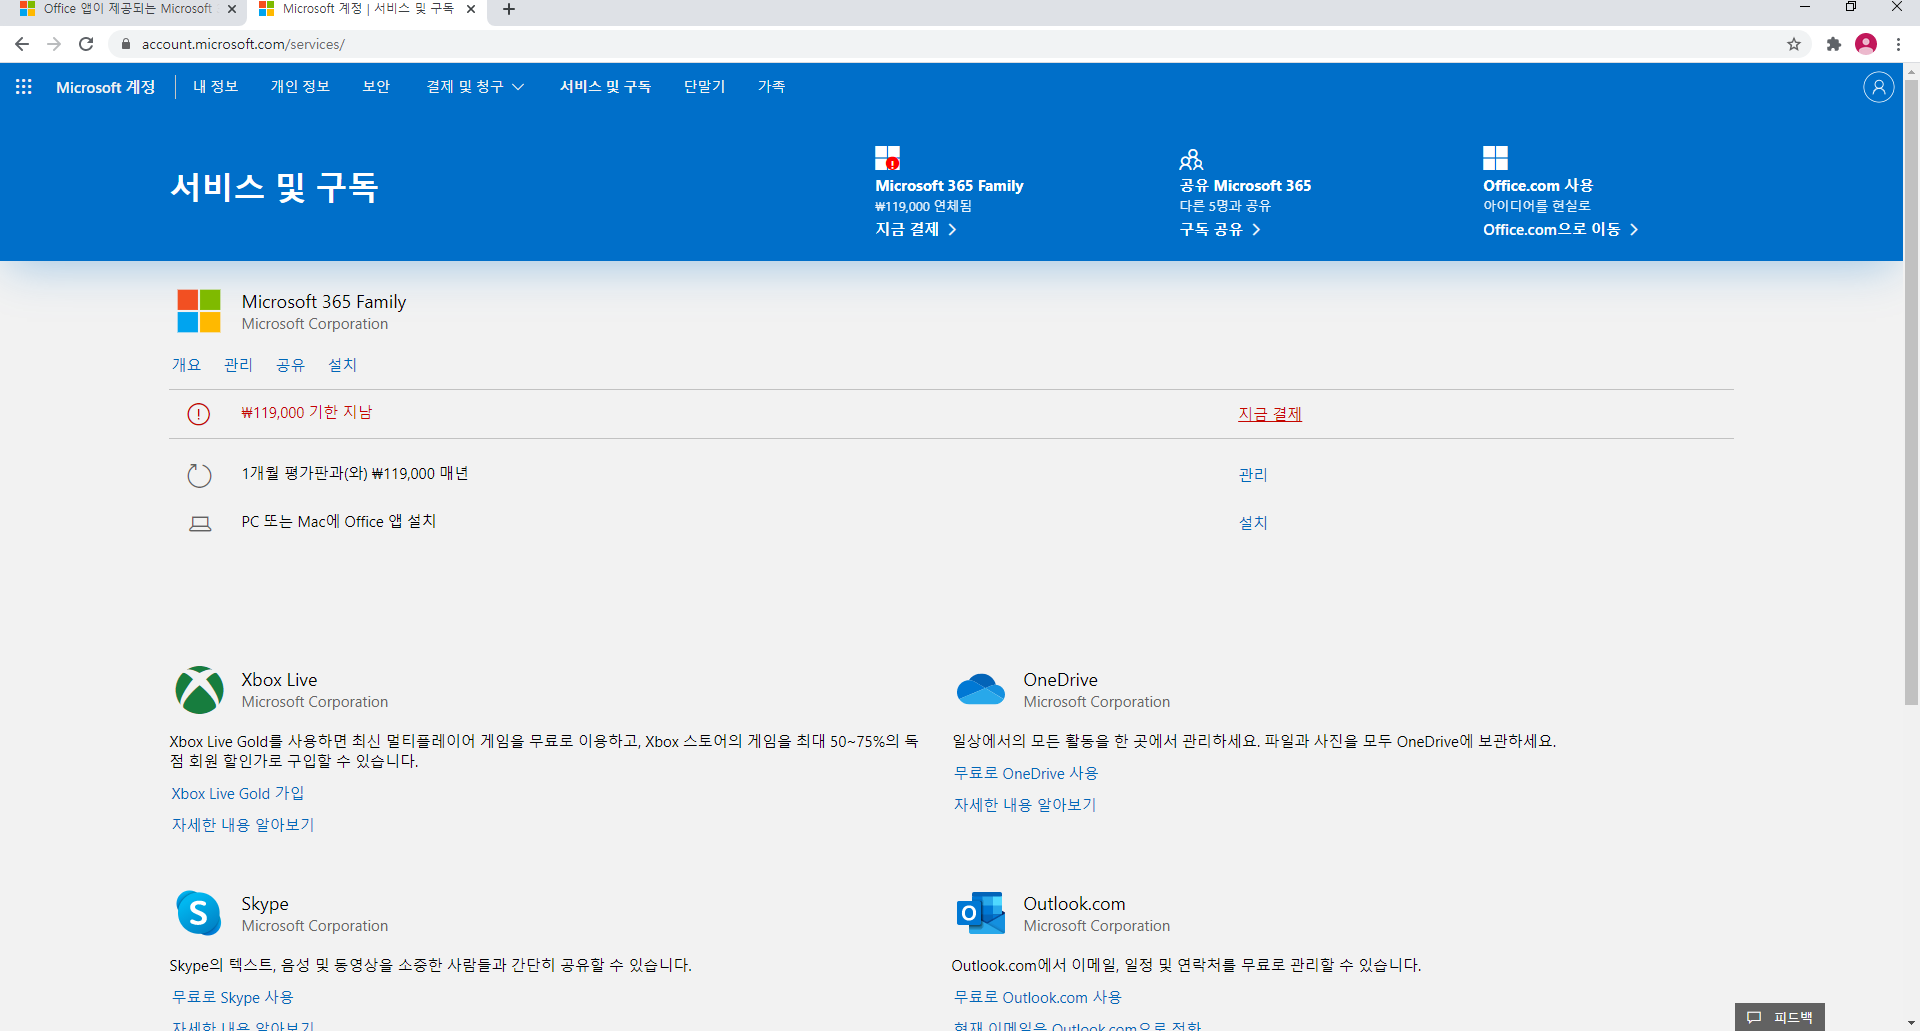Click the Microsoft 계정 home link
Viewport: 1920px width, 1031px height.
click(x=106, y=87)
